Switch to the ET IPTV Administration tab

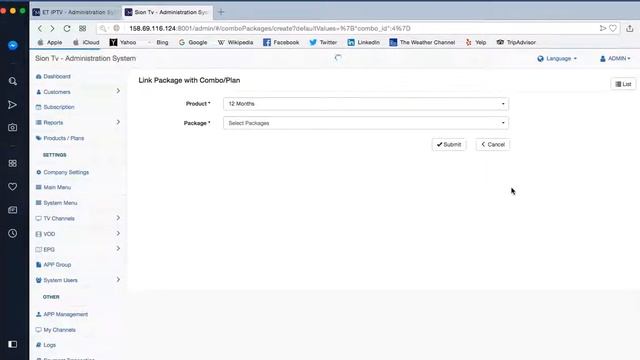tap(75, 12)
